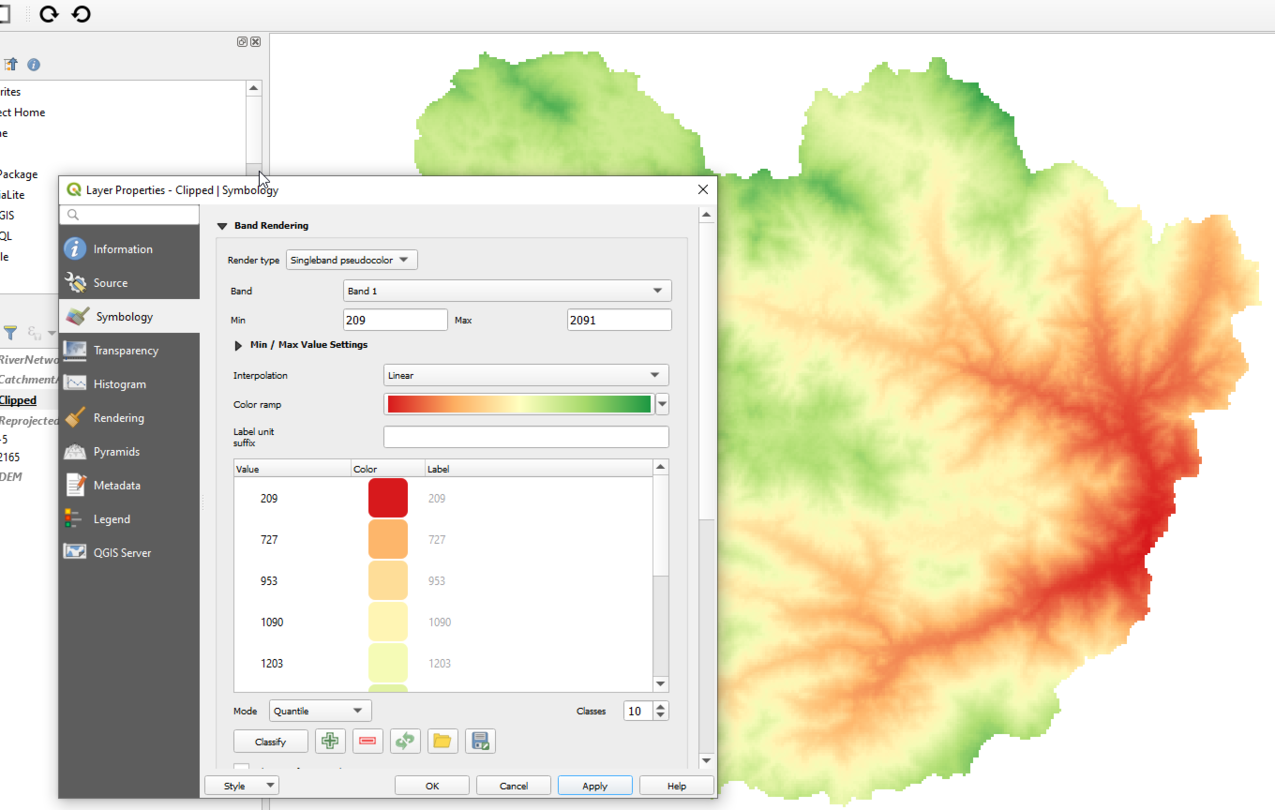Viewport: 1275px width, 810px height.
Task: Click the Apply button
Action: click(594, 786)
